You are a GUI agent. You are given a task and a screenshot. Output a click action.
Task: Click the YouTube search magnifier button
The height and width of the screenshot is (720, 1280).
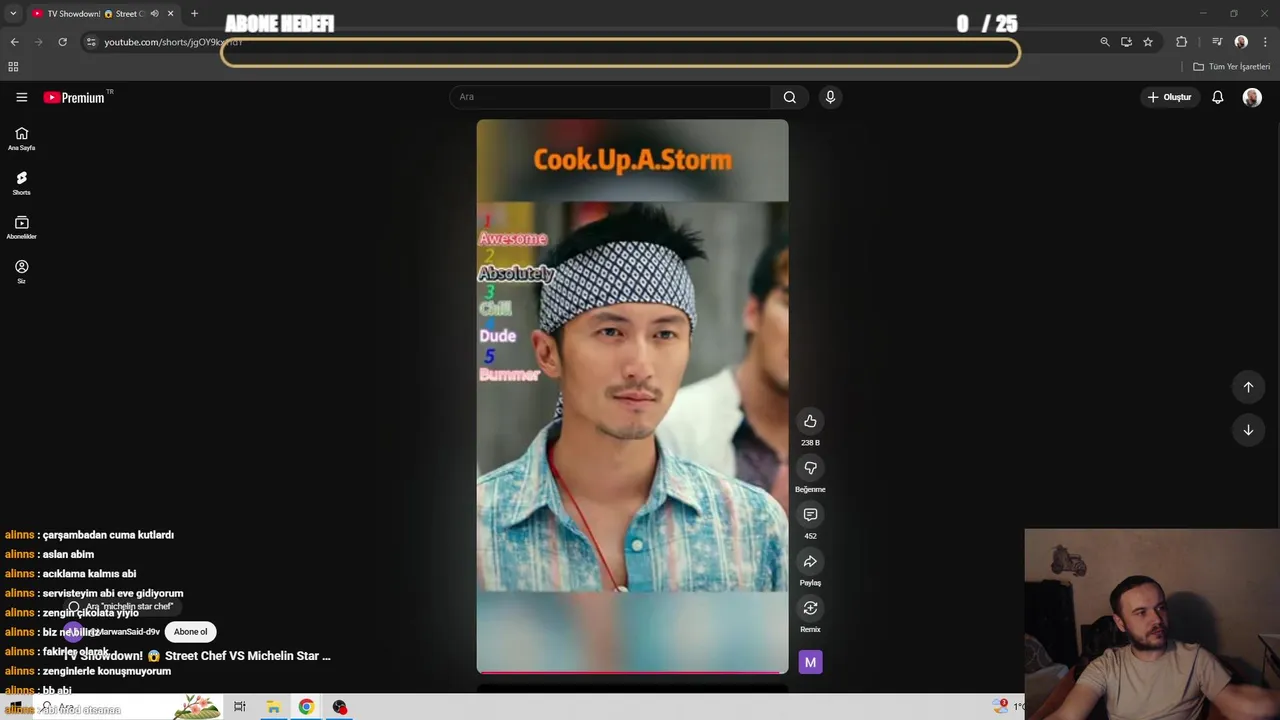[790, 97]
